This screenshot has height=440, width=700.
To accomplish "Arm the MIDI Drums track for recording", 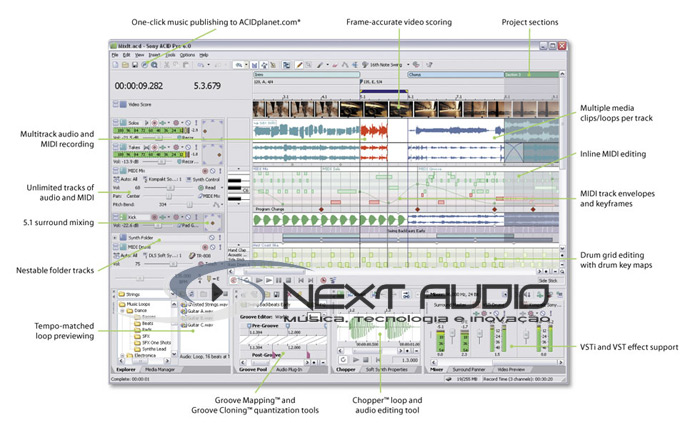I will tap(205, 247).
